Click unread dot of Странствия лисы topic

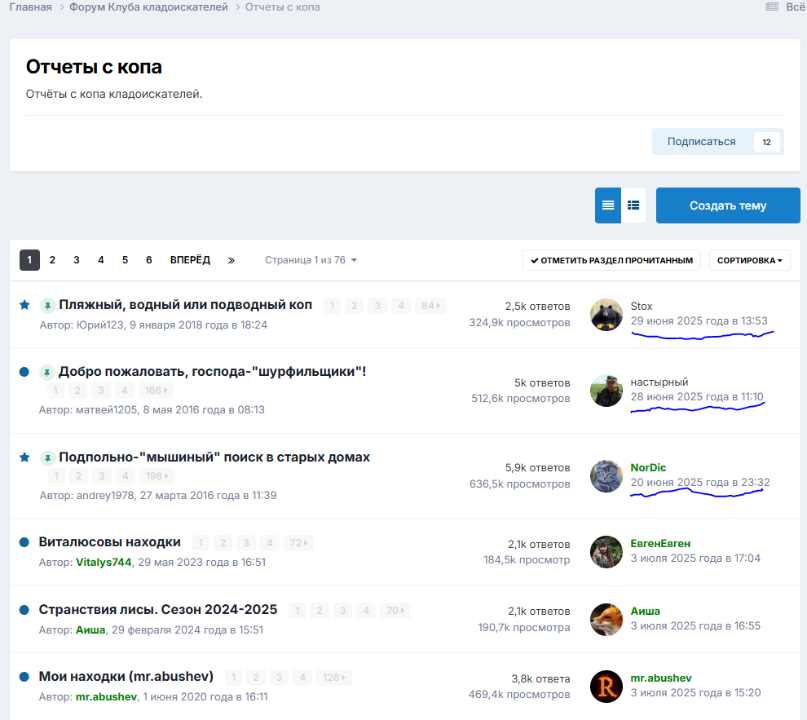[x=24, y=610]
